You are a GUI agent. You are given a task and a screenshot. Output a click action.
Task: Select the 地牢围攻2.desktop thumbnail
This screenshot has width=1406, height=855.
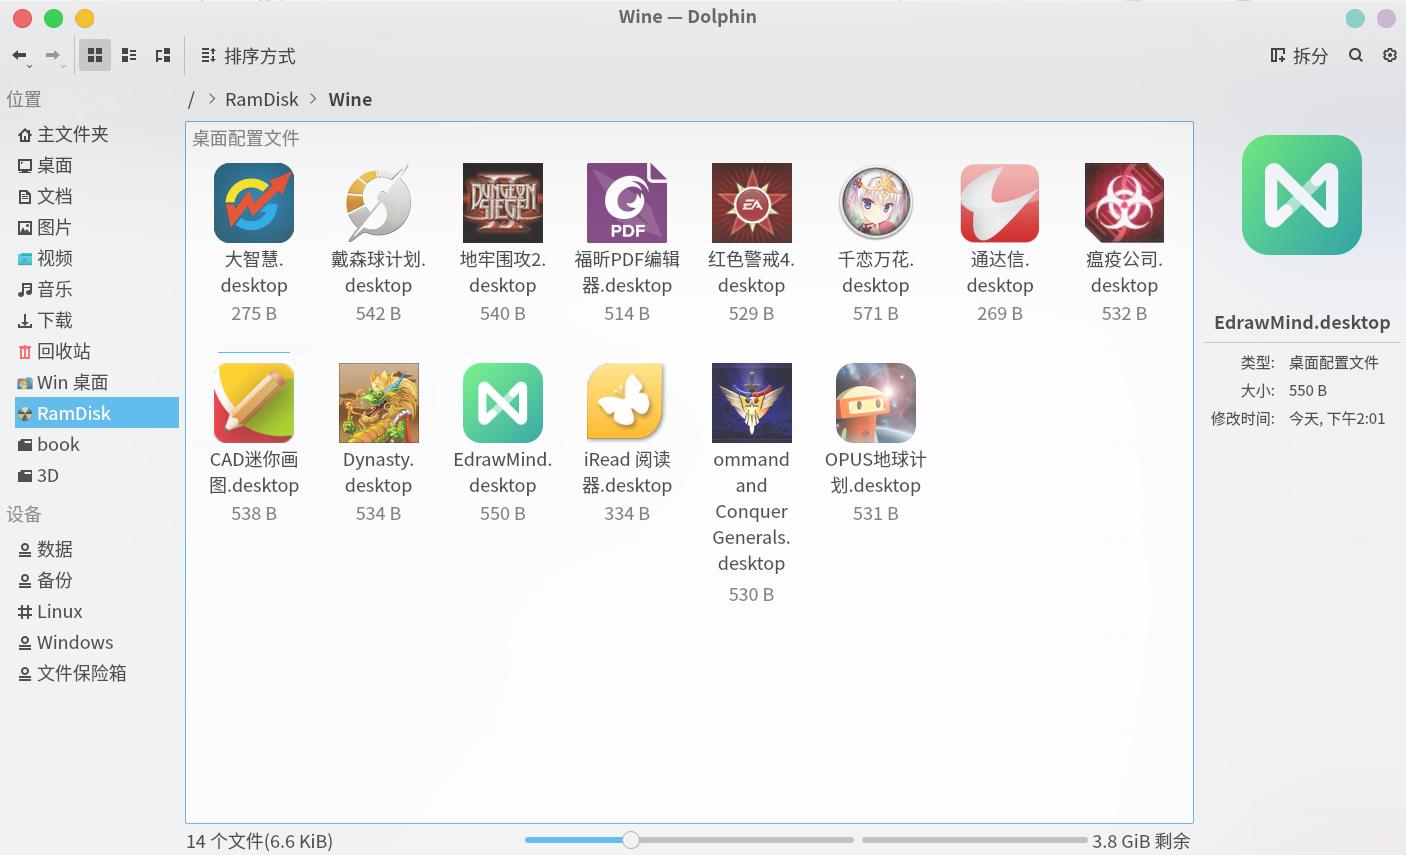click(503, 203)
